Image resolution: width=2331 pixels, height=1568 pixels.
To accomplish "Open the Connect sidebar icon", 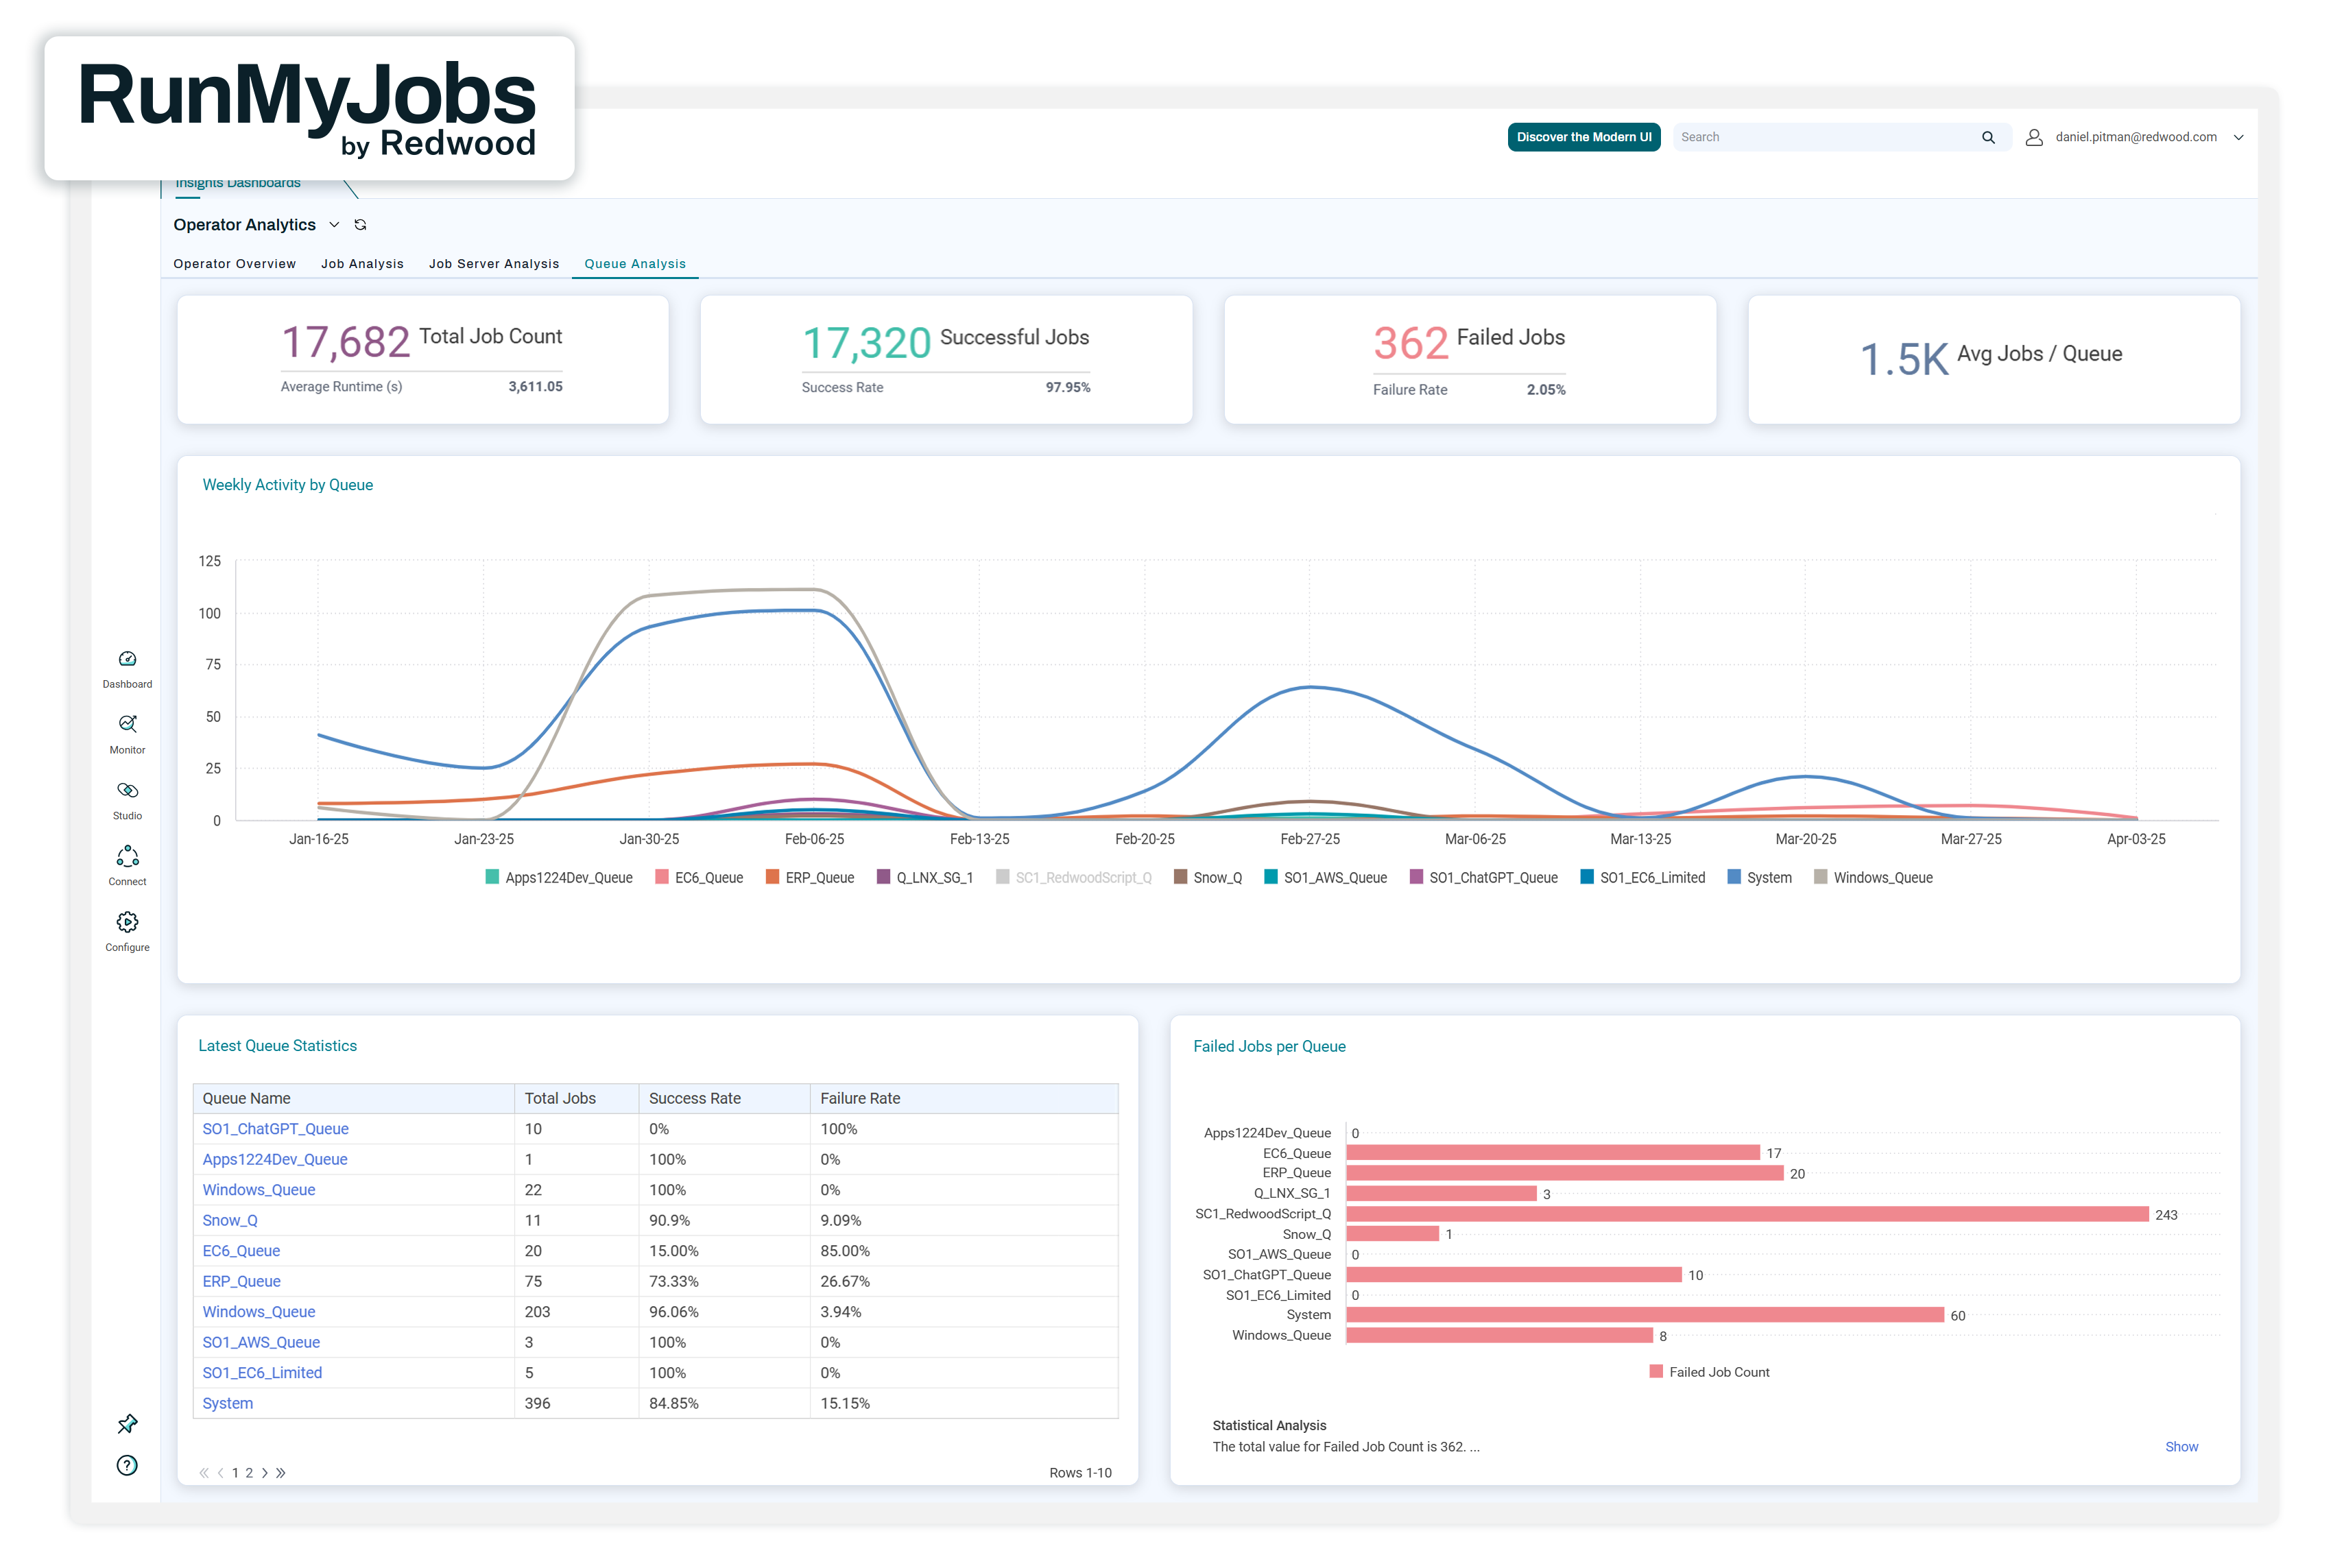I will (127, 857).
